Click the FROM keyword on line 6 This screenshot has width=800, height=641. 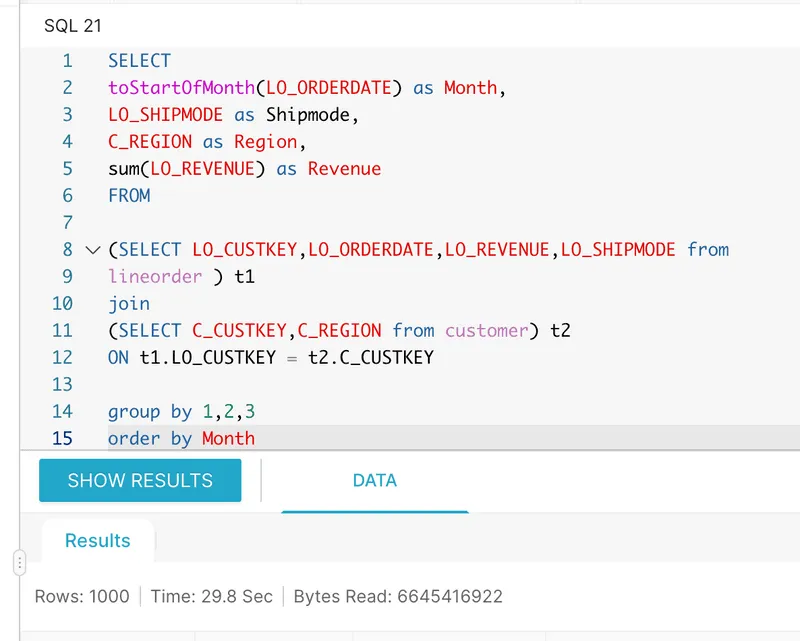click(129, 196)
